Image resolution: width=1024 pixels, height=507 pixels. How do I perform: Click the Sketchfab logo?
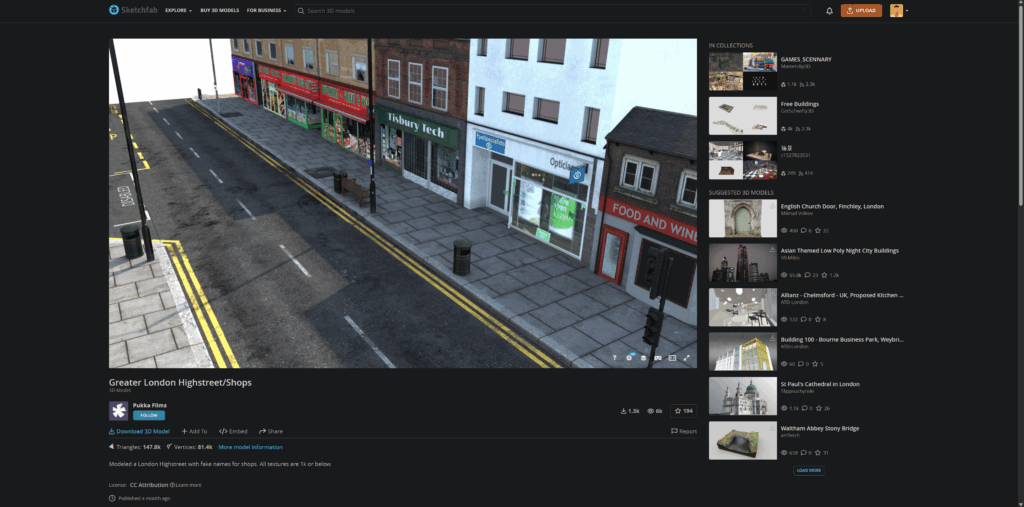133,10
